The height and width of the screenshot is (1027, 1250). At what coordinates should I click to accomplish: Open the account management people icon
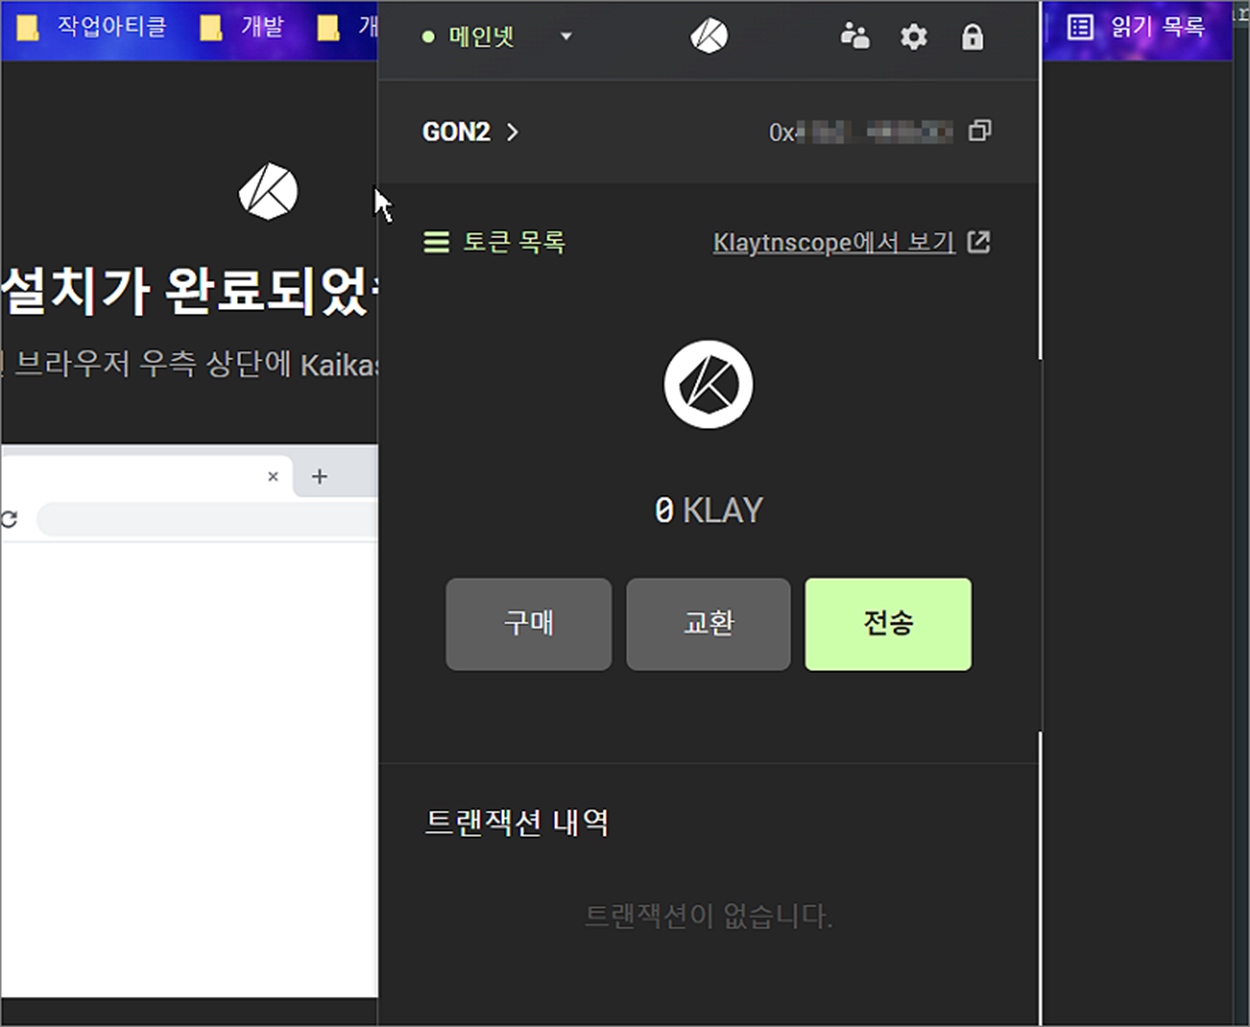pos(855,37)
